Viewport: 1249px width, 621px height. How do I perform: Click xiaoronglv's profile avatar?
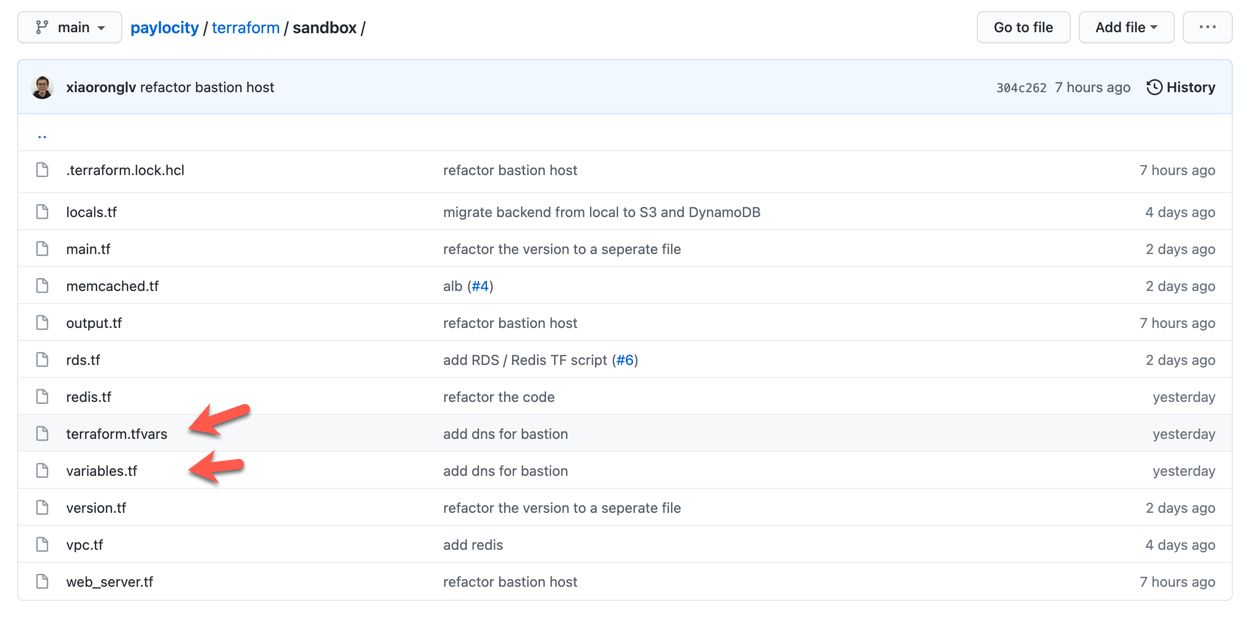pyautogui.click(x=42, y=87)
